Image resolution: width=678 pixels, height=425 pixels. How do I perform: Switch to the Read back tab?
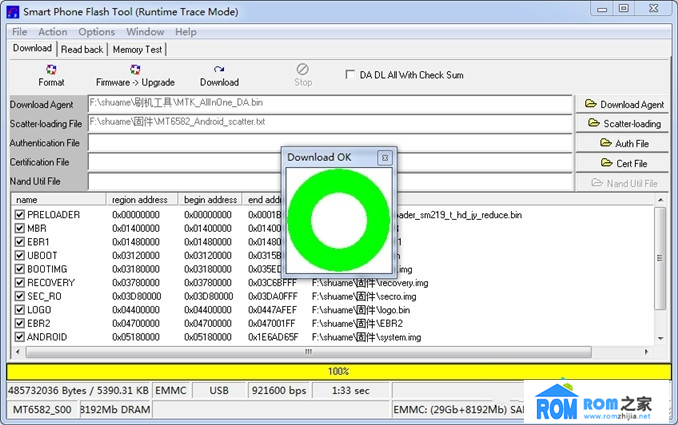coord(82,49)
